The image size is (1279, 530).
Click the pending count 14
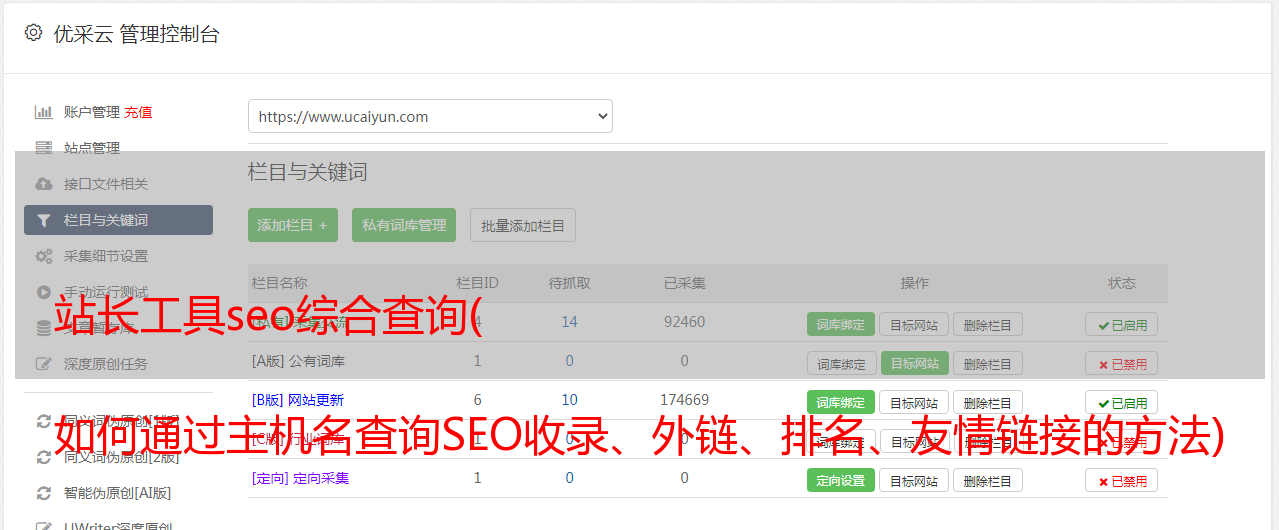[x=569, y=322]
